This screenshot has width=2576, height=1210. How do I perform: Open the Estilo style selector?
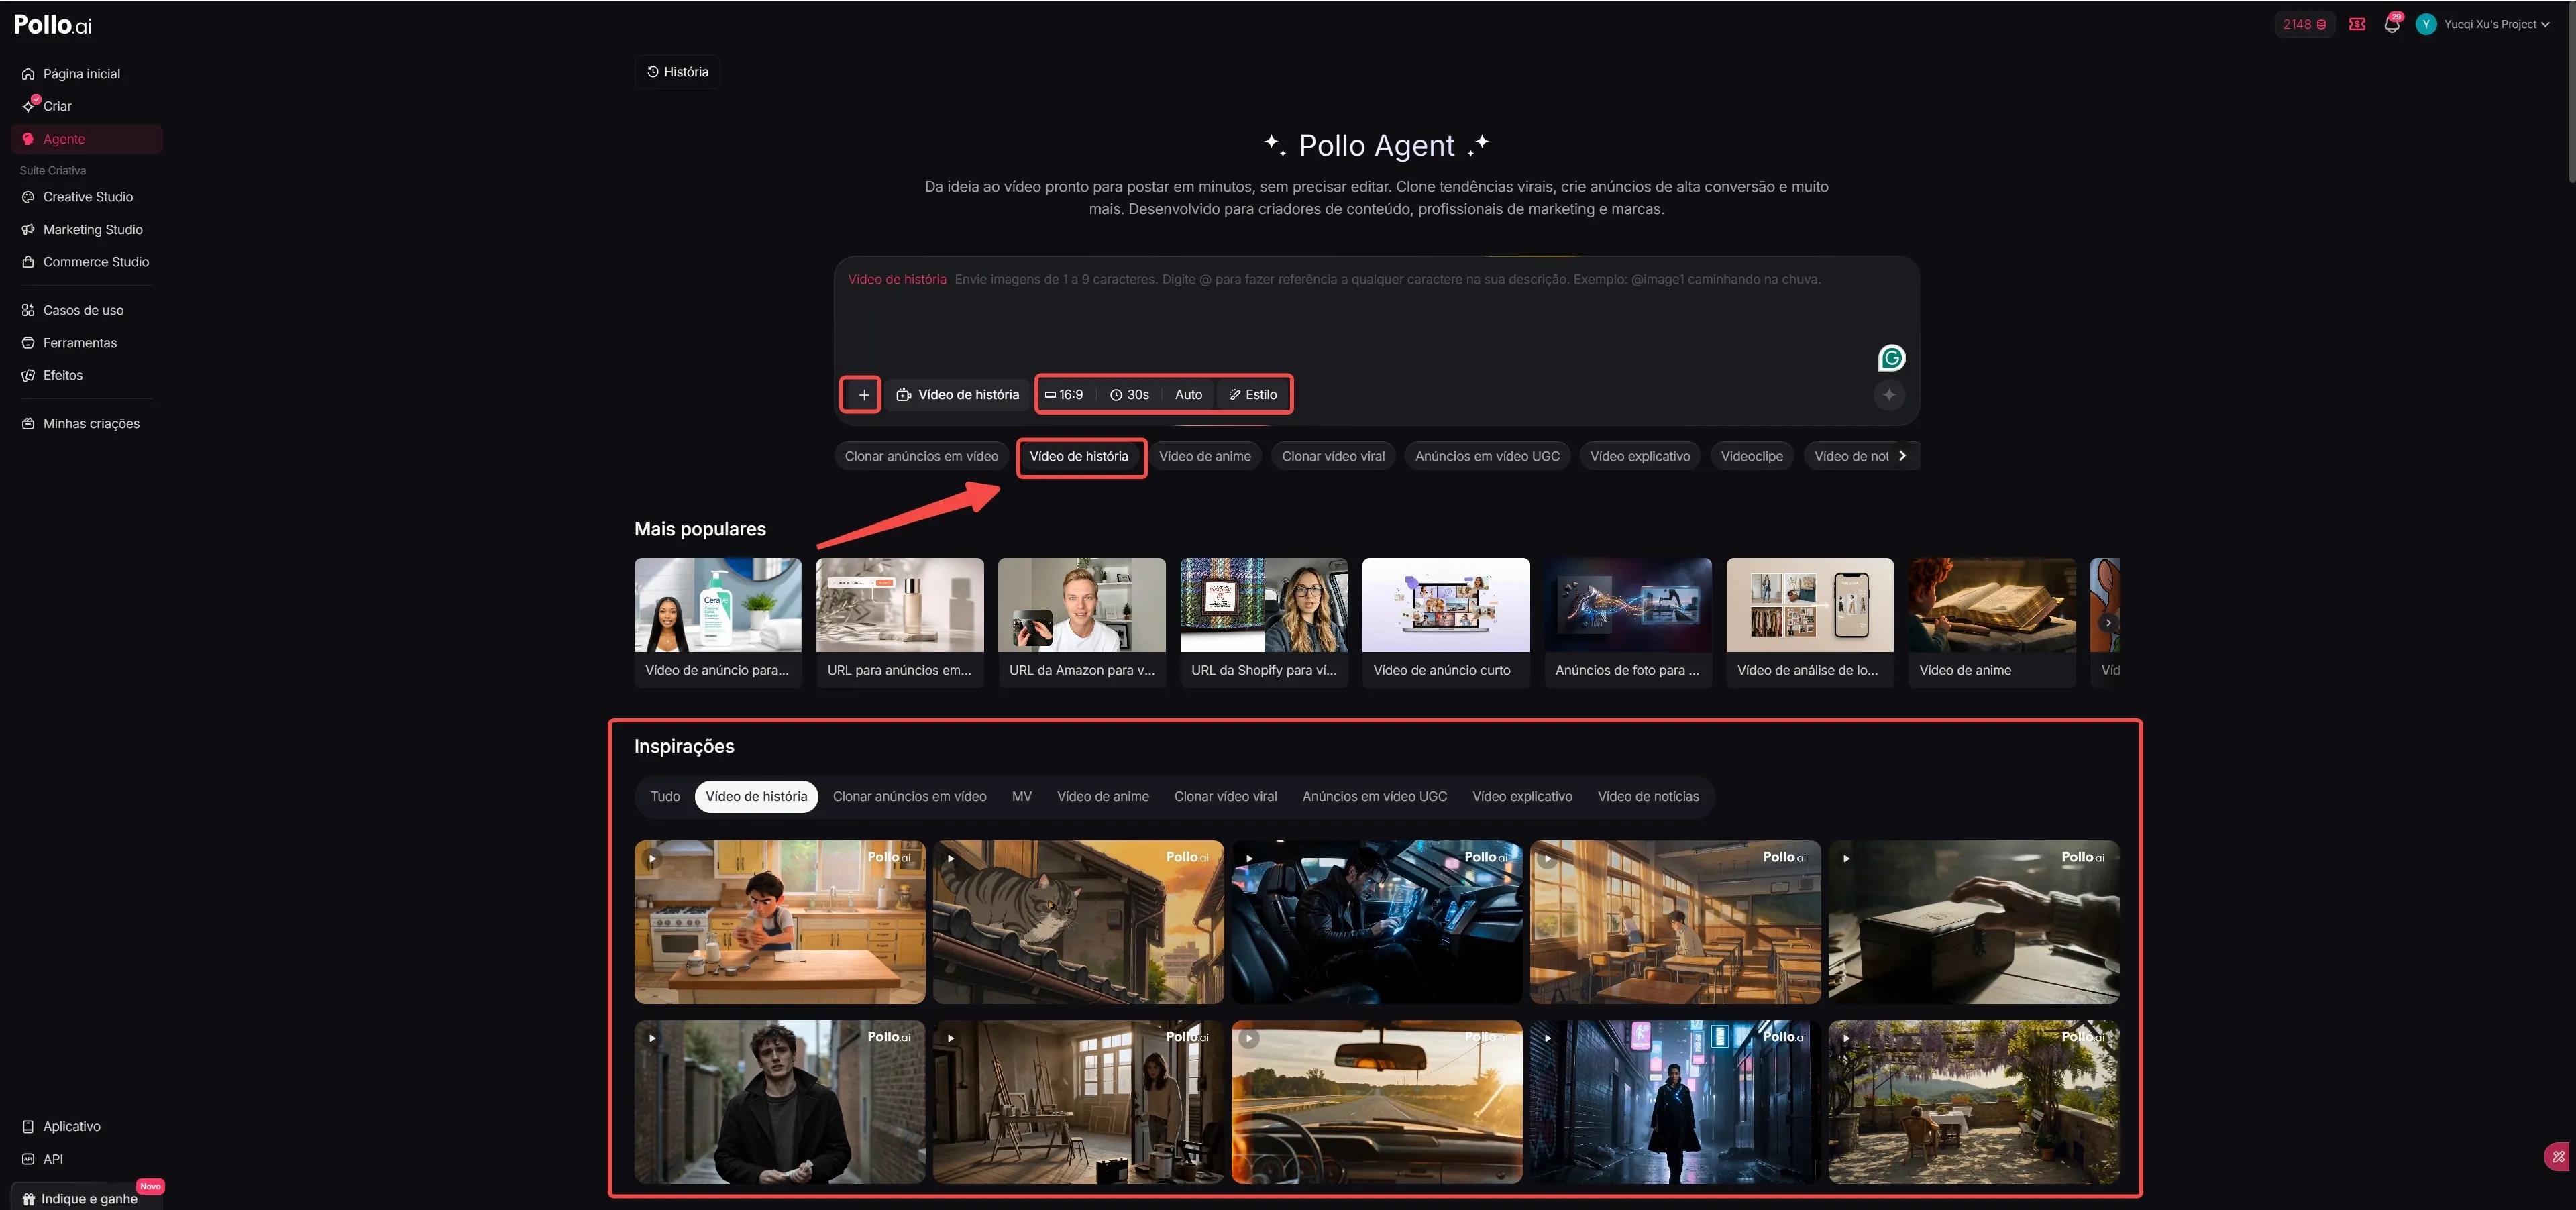[x=1253, y=395]
